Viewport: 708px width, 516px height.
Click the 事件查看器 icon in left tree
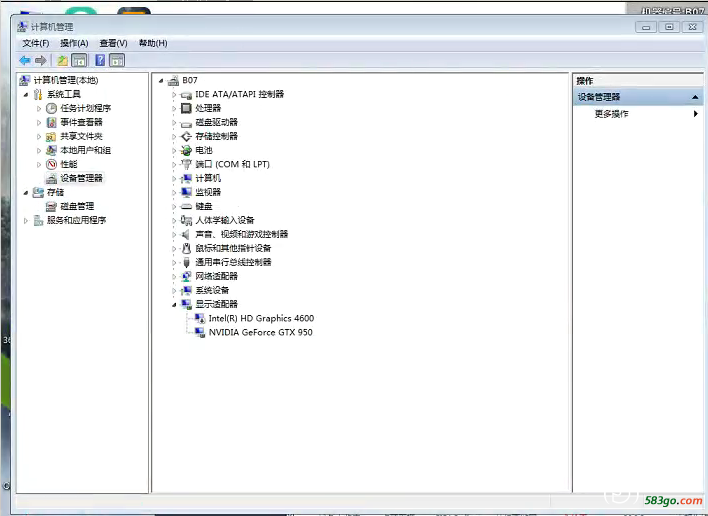pyautogui.click(x=51, y=122)
